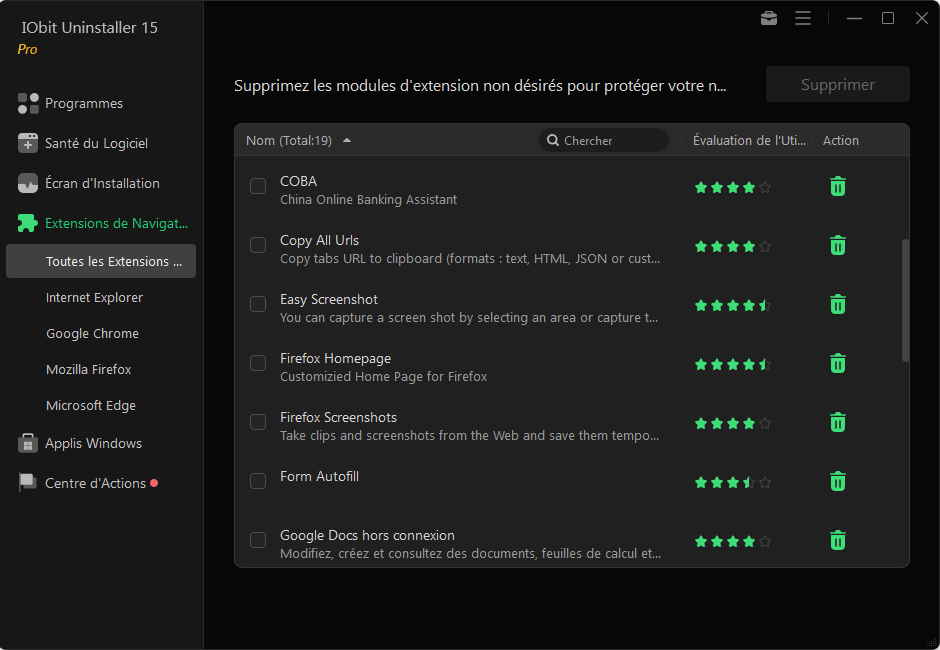
Task: Toggle the sort arrow beside Nom (Total:19)
Action: [x=347, y=141]
